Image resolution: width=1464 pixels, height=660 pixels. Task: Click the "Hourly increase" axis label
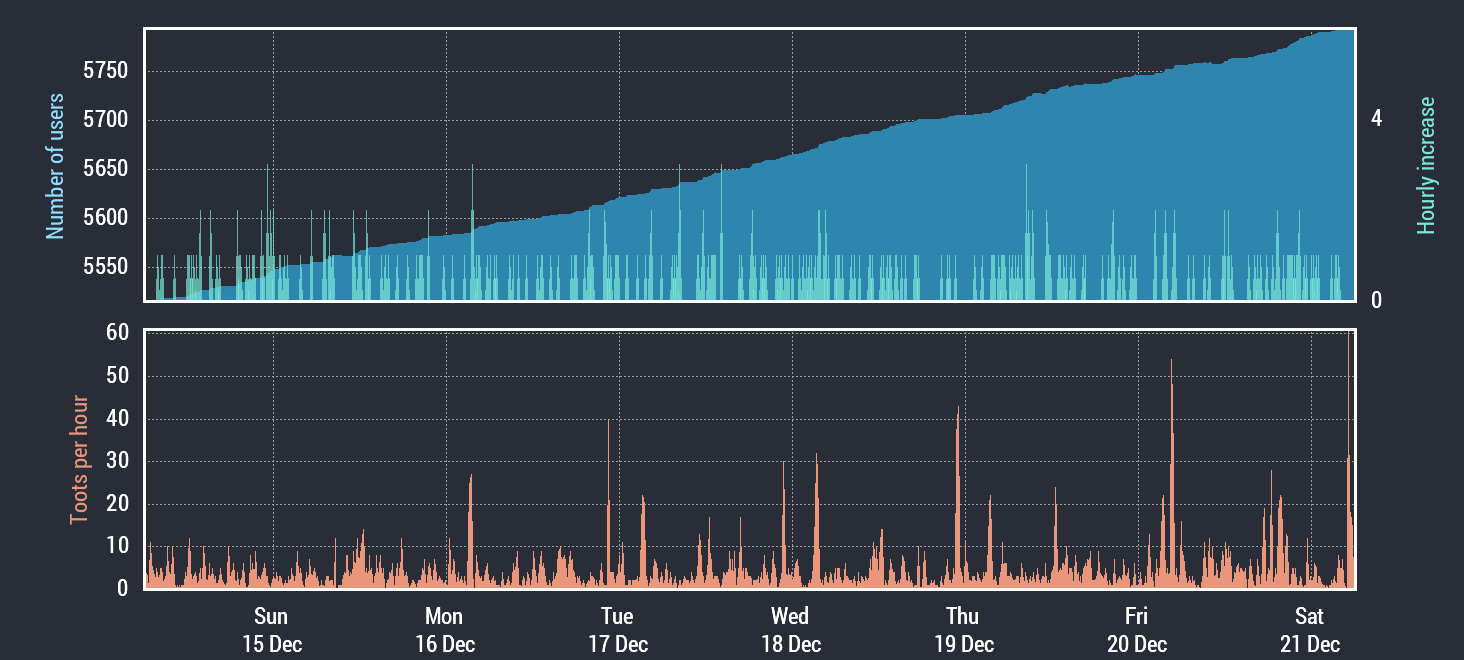coord(1426,166)
